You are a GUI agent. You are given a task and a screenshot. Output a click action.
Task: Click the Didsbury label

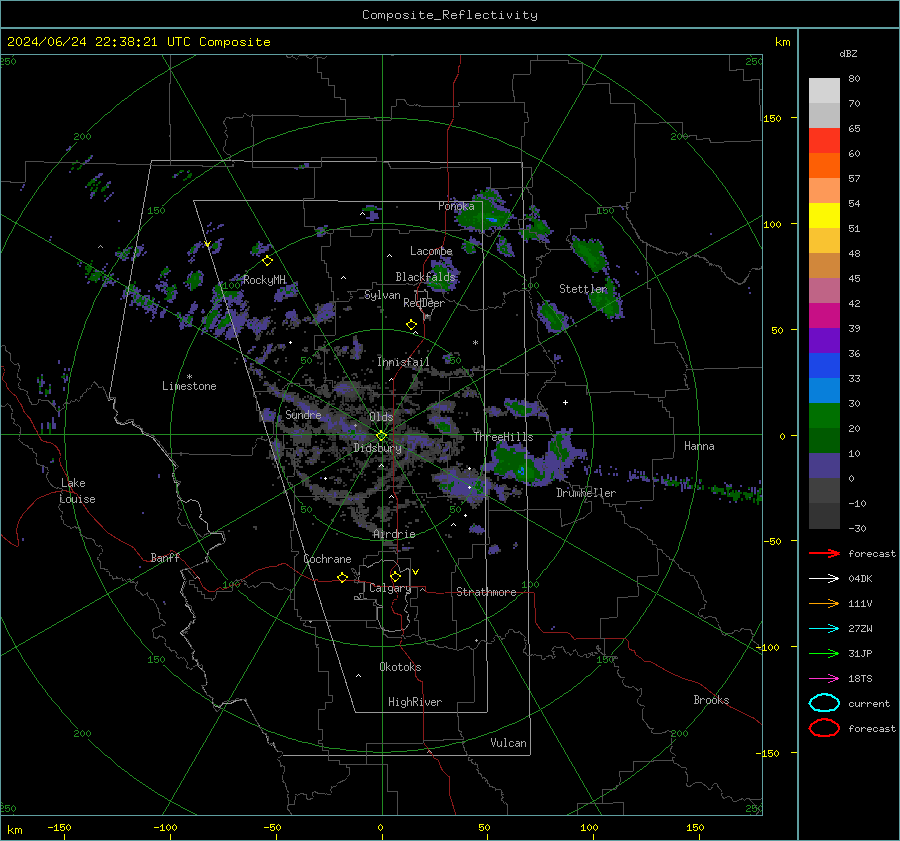tap(377, 448)
